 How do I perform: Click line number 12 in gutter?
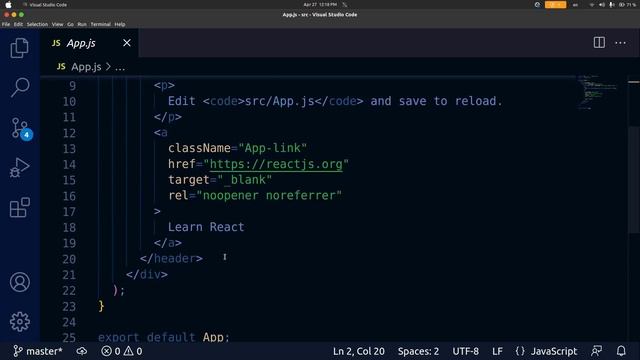(x=69, y=133)
